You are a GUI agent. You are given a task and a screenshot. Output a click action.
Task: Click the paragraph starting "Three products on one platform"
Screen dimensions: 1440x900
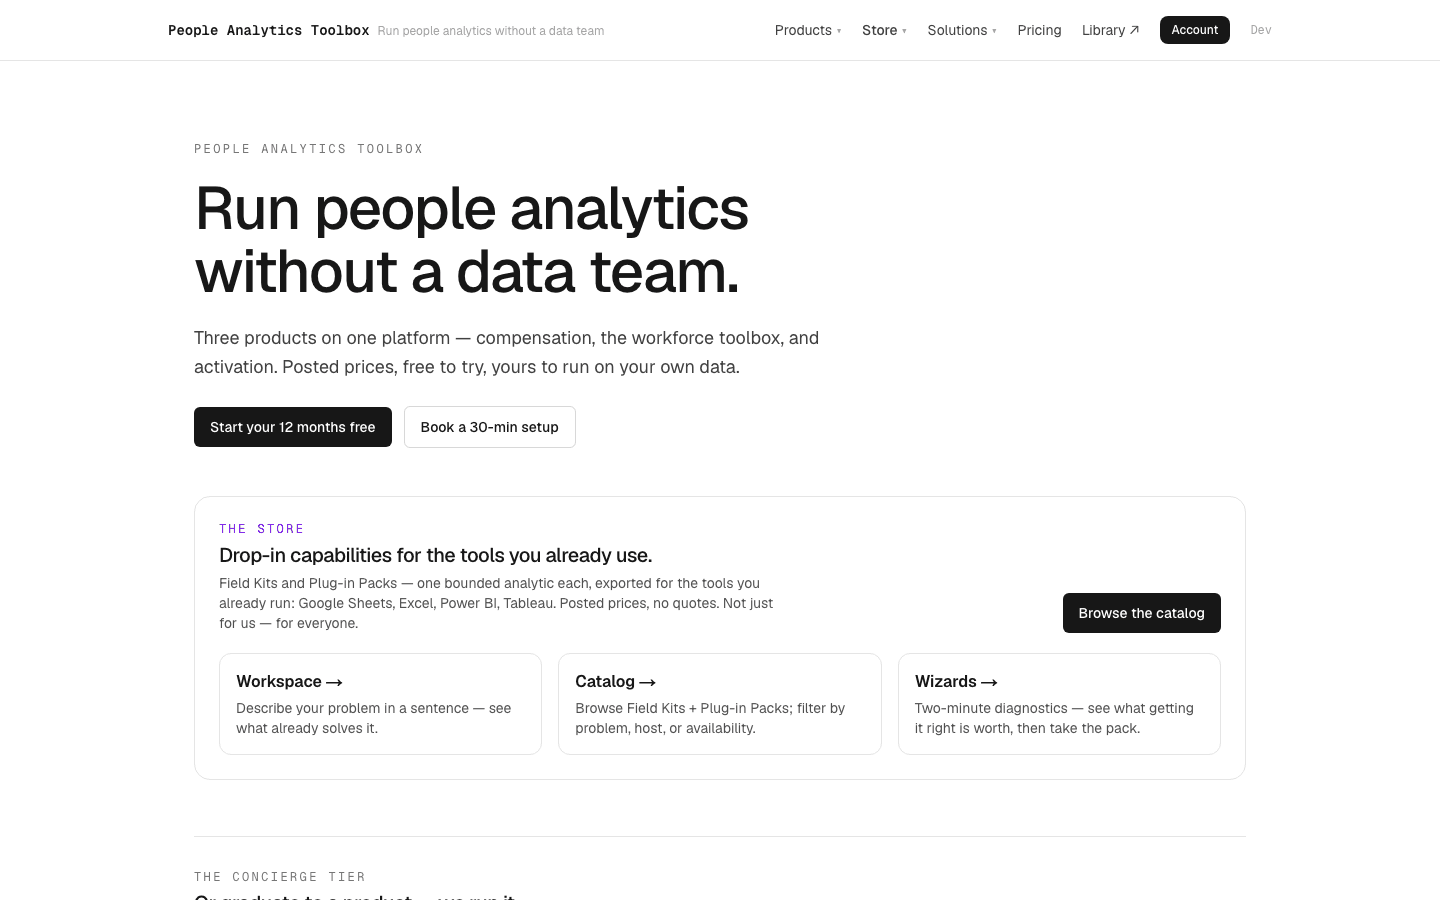507,352
